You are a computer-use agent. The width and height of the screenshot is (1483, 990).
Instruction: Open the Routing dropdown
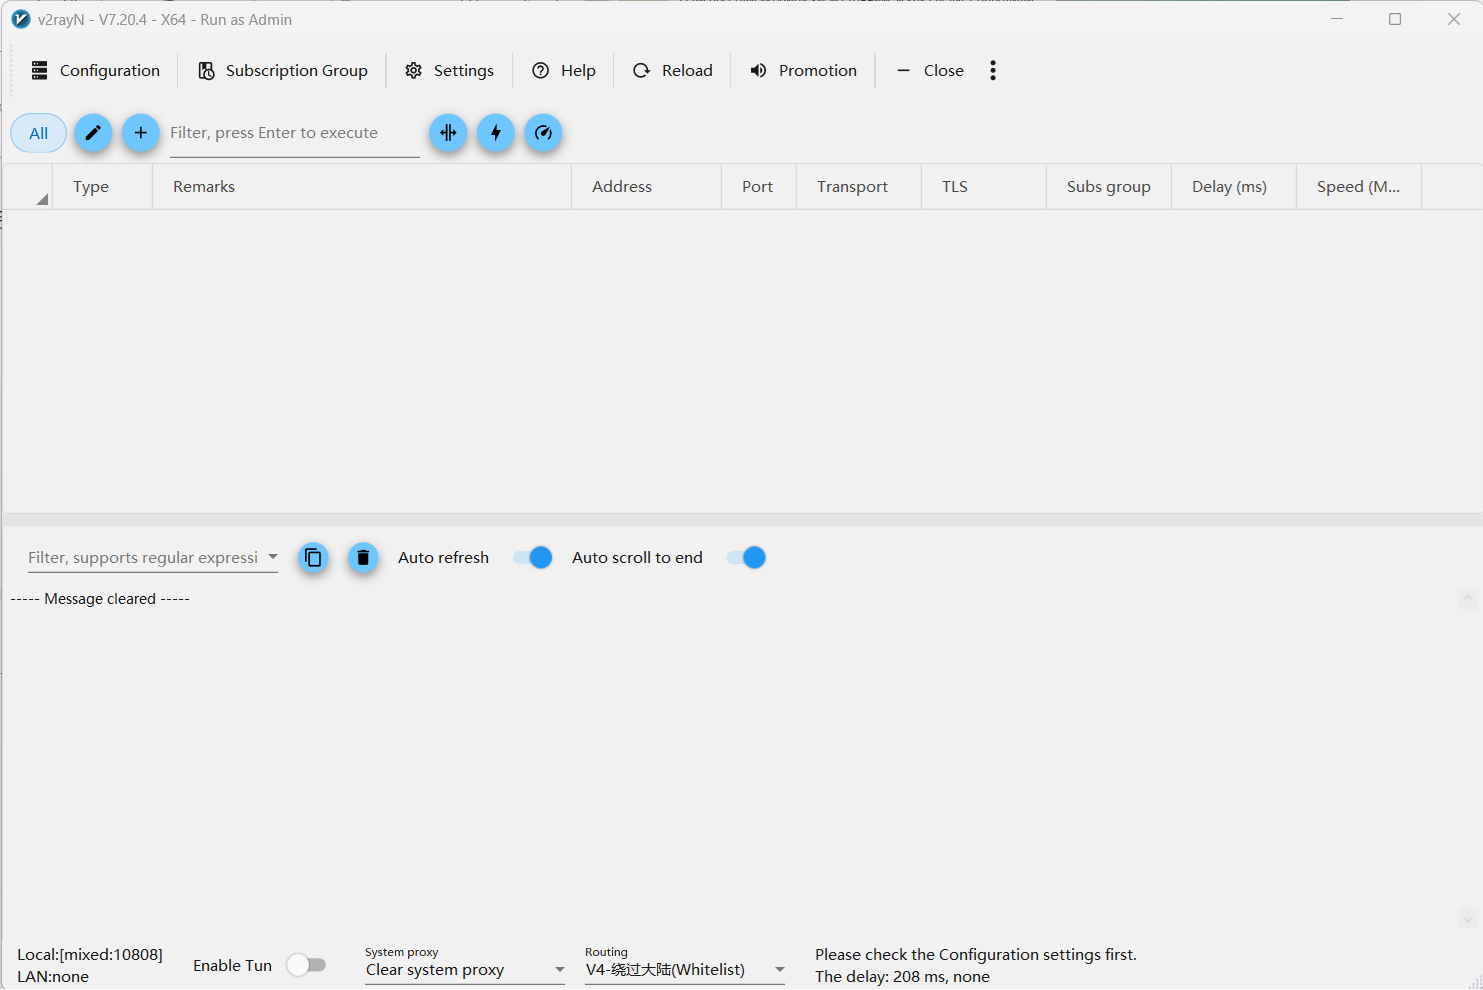(x=685, y=969)
